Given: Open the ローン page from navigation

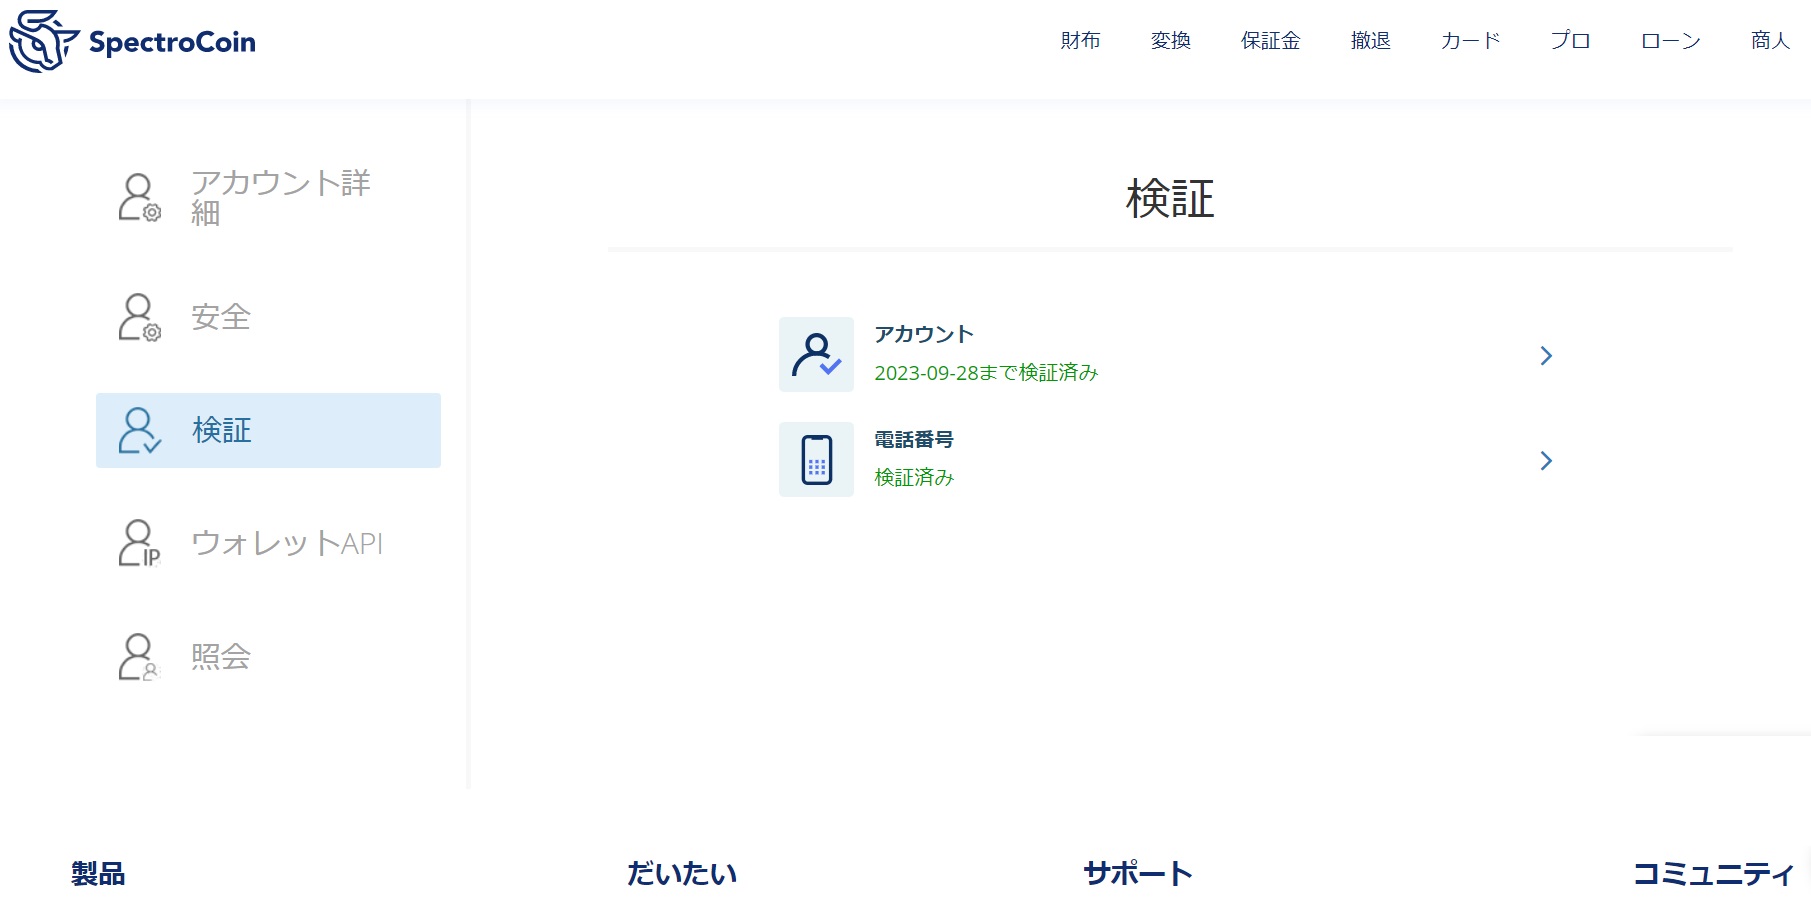Looking at the screenshot, I should point(1670,41).
